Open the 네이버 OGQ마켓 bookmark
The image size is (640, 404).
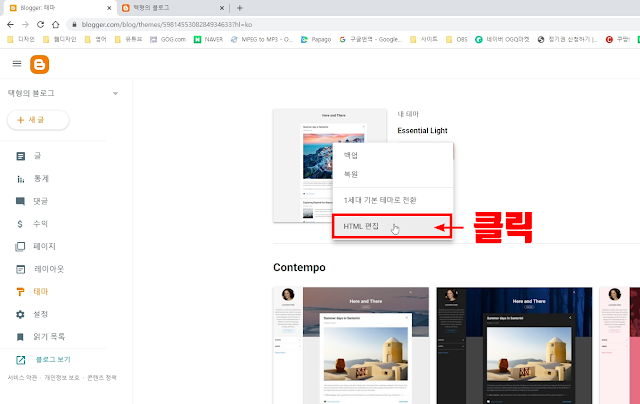502,40
